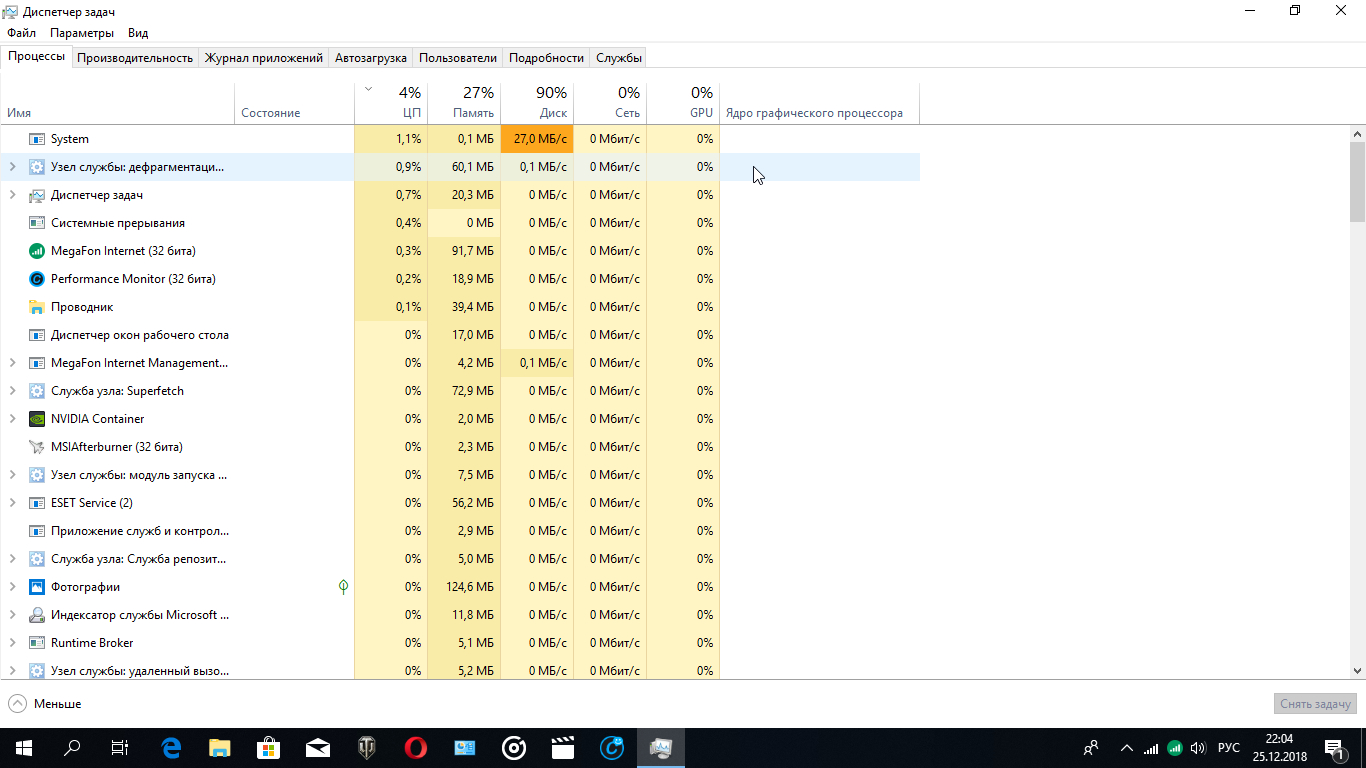The width and height of the screenshot is (1366, 768).
Task: Open the Файл menu
Action: [x=21, y=33]
